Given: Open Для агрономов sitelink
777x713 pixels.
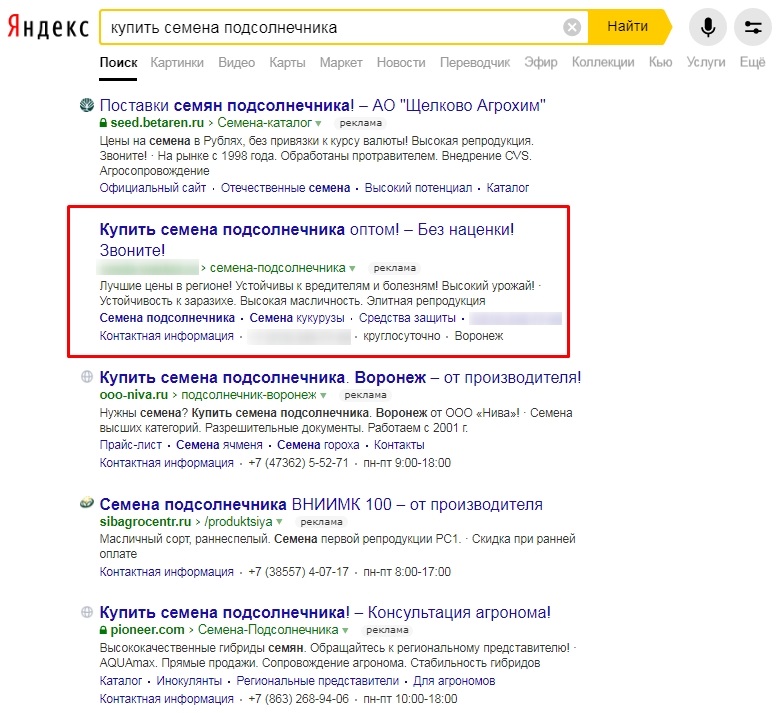Looking at the screenshot, I should pos(454,680).
